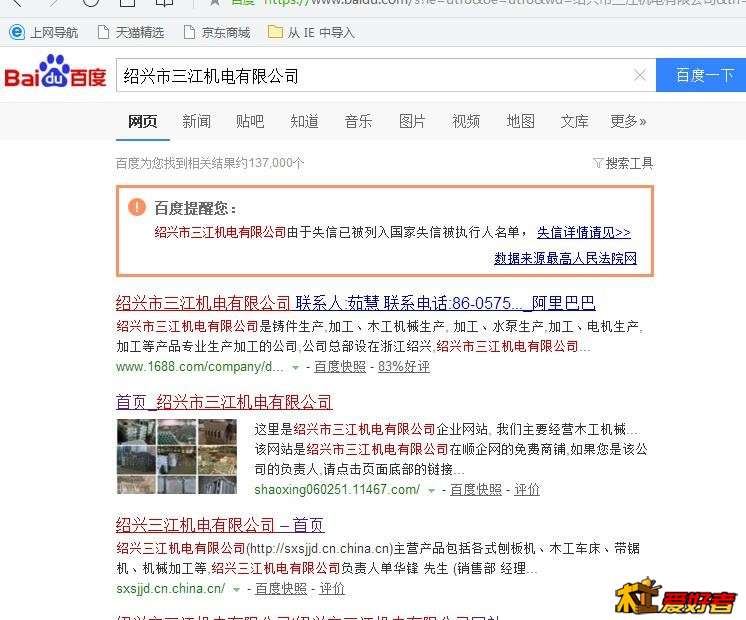Click the shaoxing060251.11467.com URL text
The width and height of the screenshot is (746, 620).
(x=337, y=490)
